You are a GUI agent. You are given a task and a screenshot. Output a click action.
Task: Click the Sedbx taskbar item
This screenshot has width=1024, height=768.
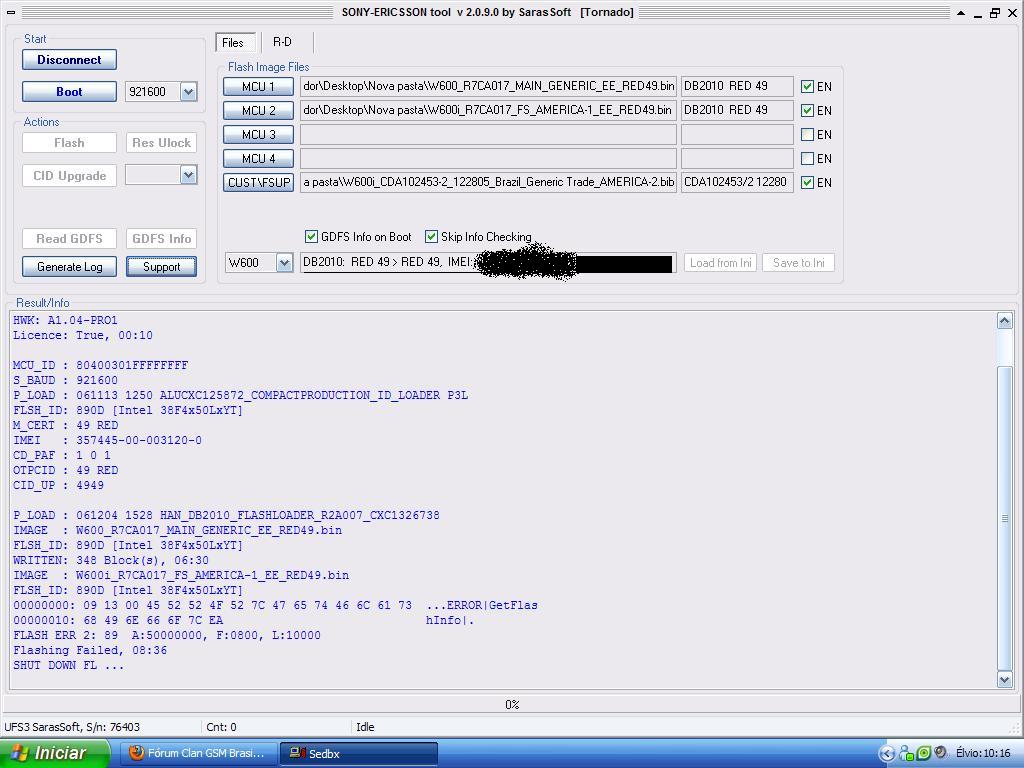point(358,753)
